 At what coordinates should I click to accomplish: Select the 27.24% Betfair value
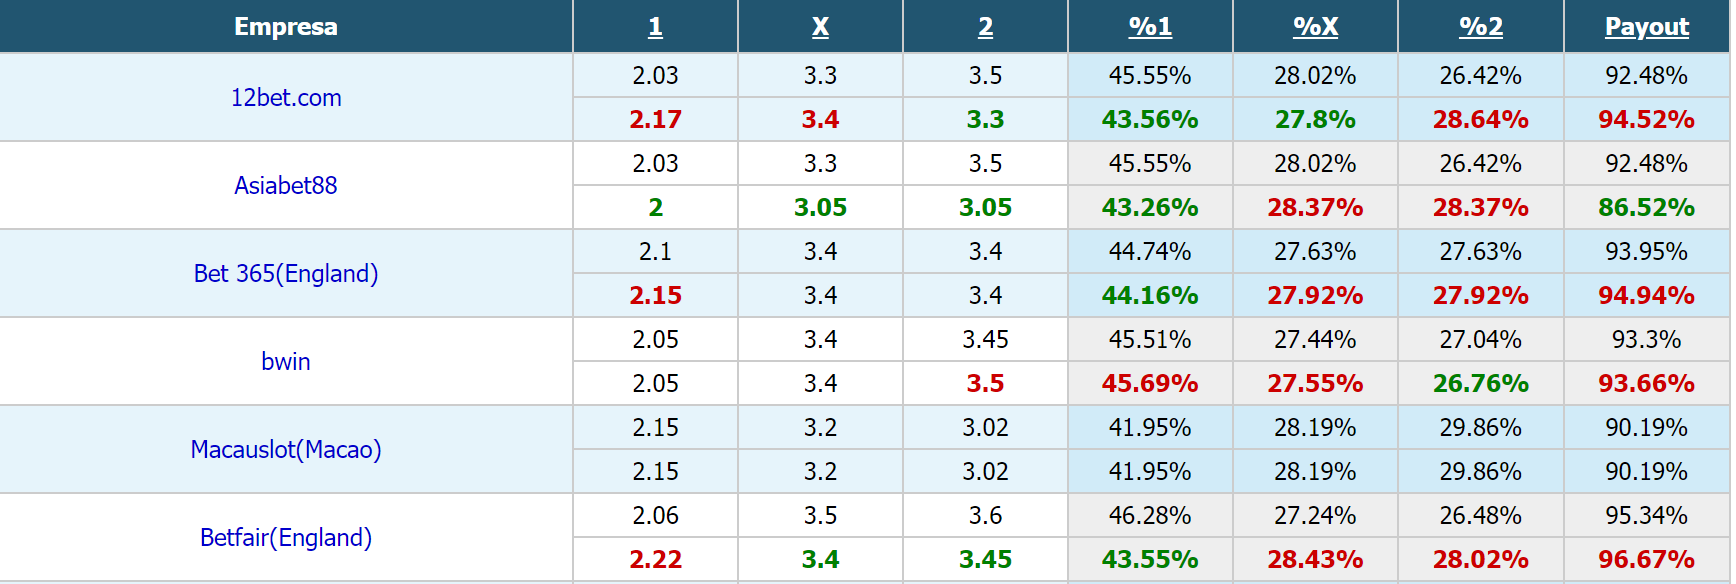click(x=1315, y=515)
